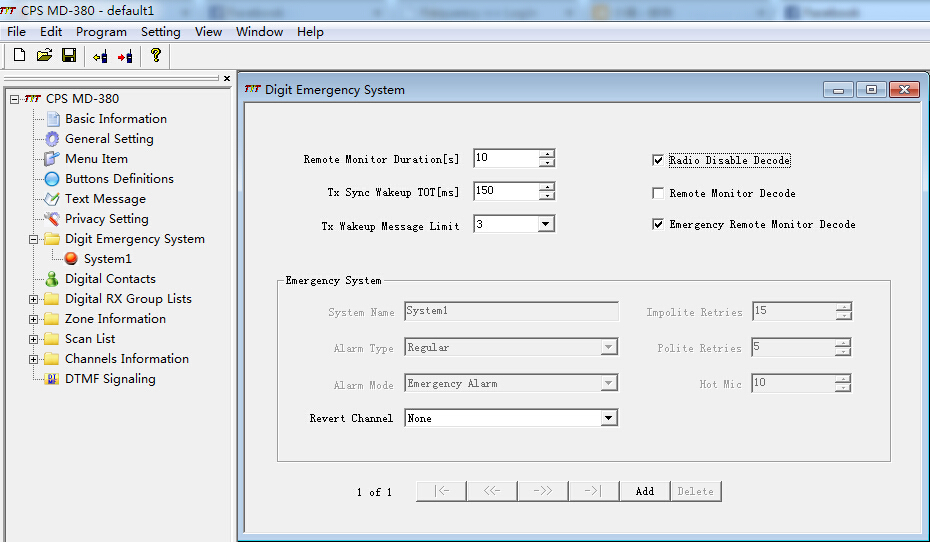Click the Digital Contacts person icon

(52, 279)
